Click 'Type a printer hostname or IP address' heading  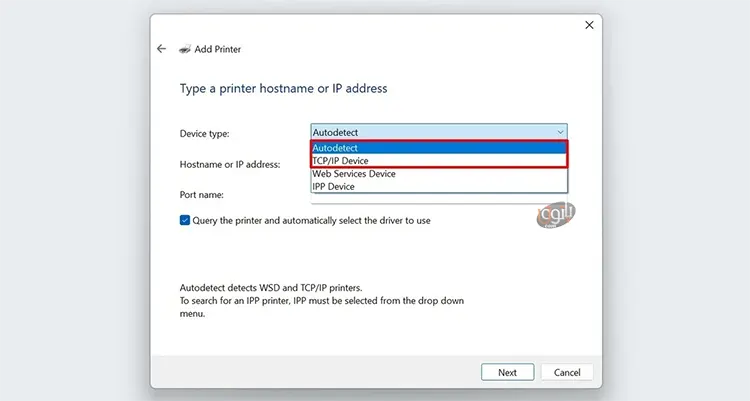(284, 89)
